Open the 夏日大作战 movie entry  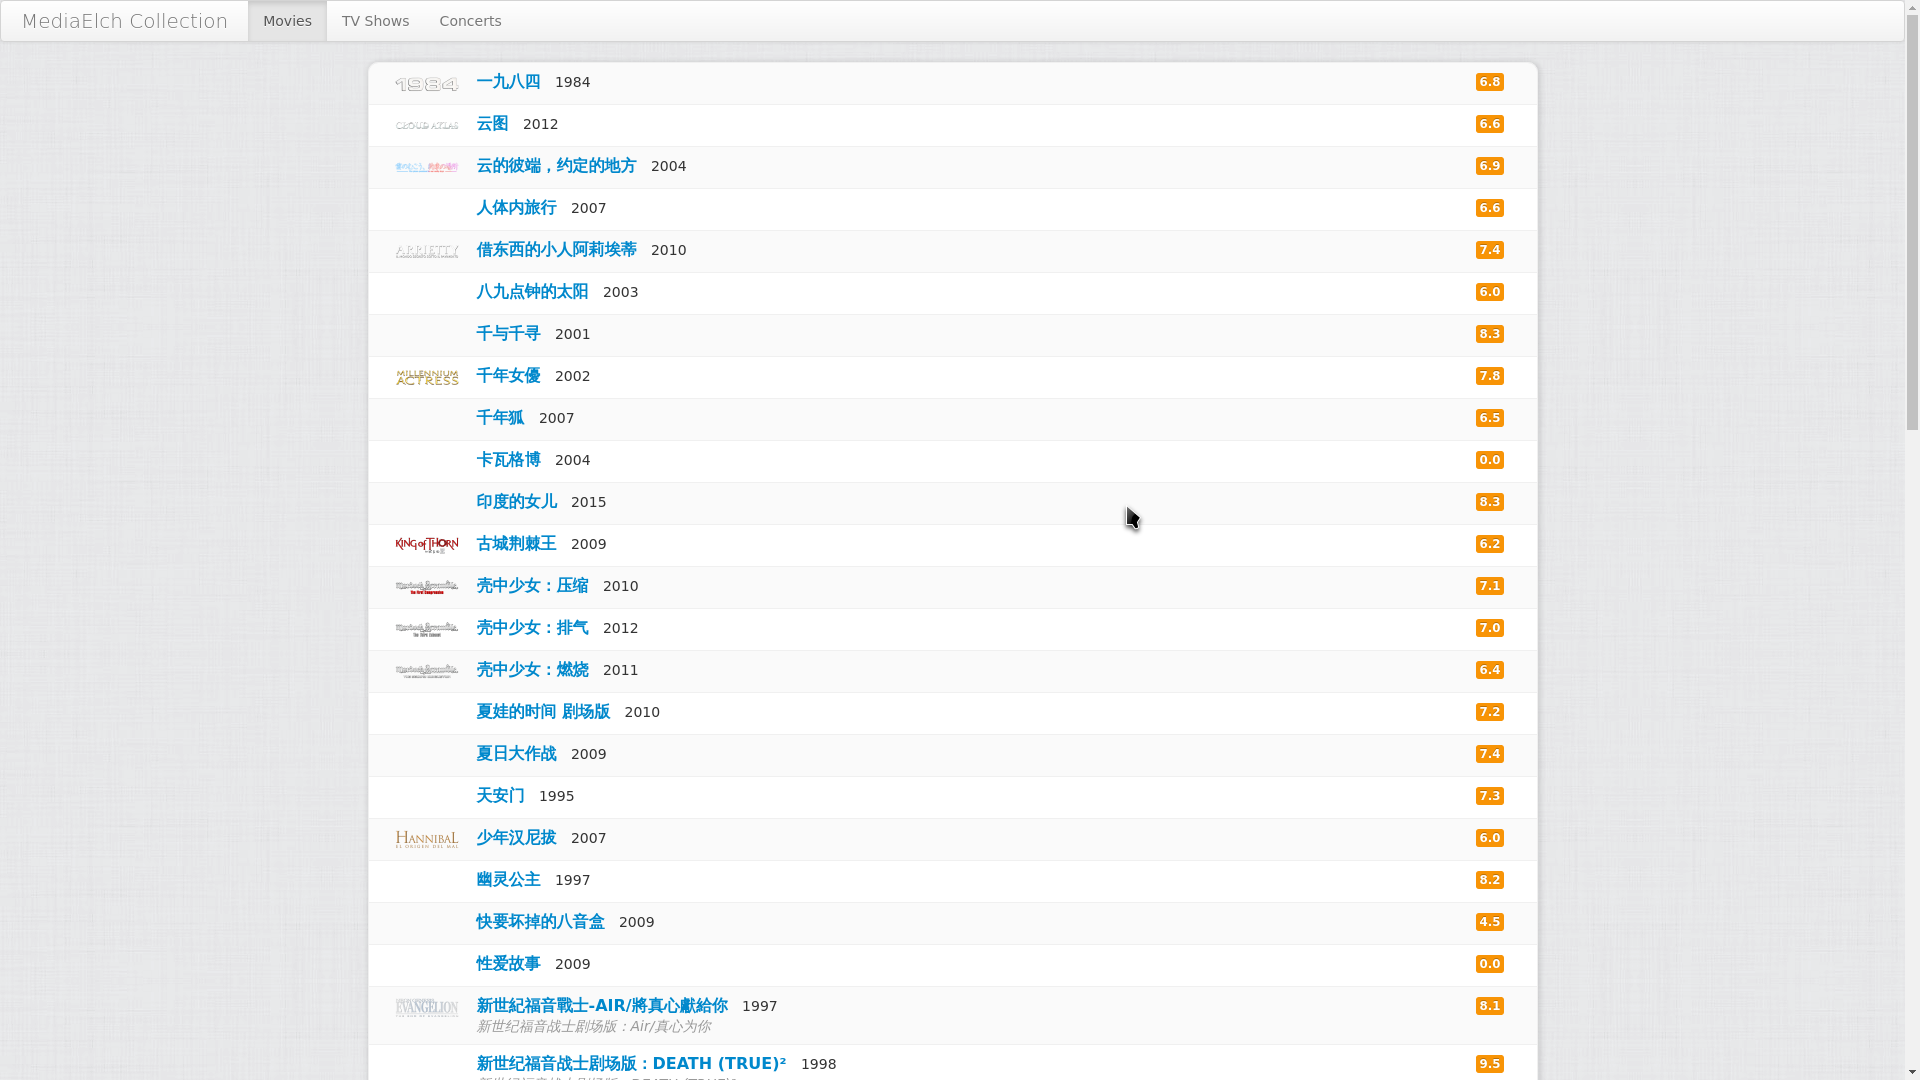point(516,753)
